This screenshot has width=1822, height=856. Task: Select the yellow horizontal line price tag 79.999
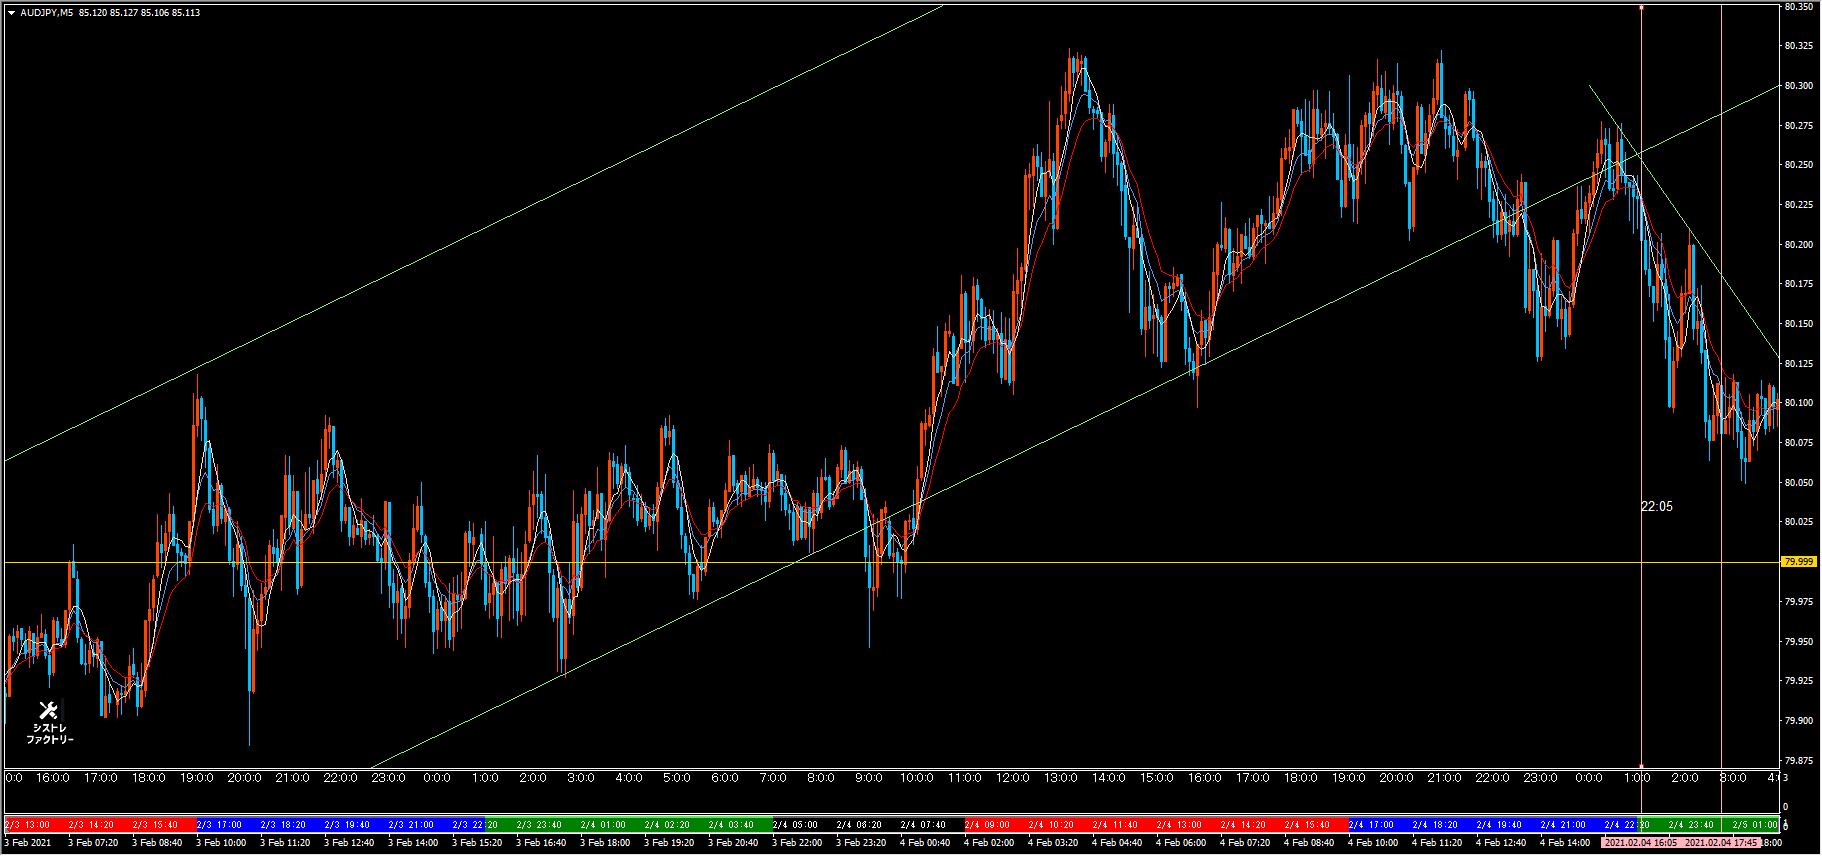pos(1798,562)
